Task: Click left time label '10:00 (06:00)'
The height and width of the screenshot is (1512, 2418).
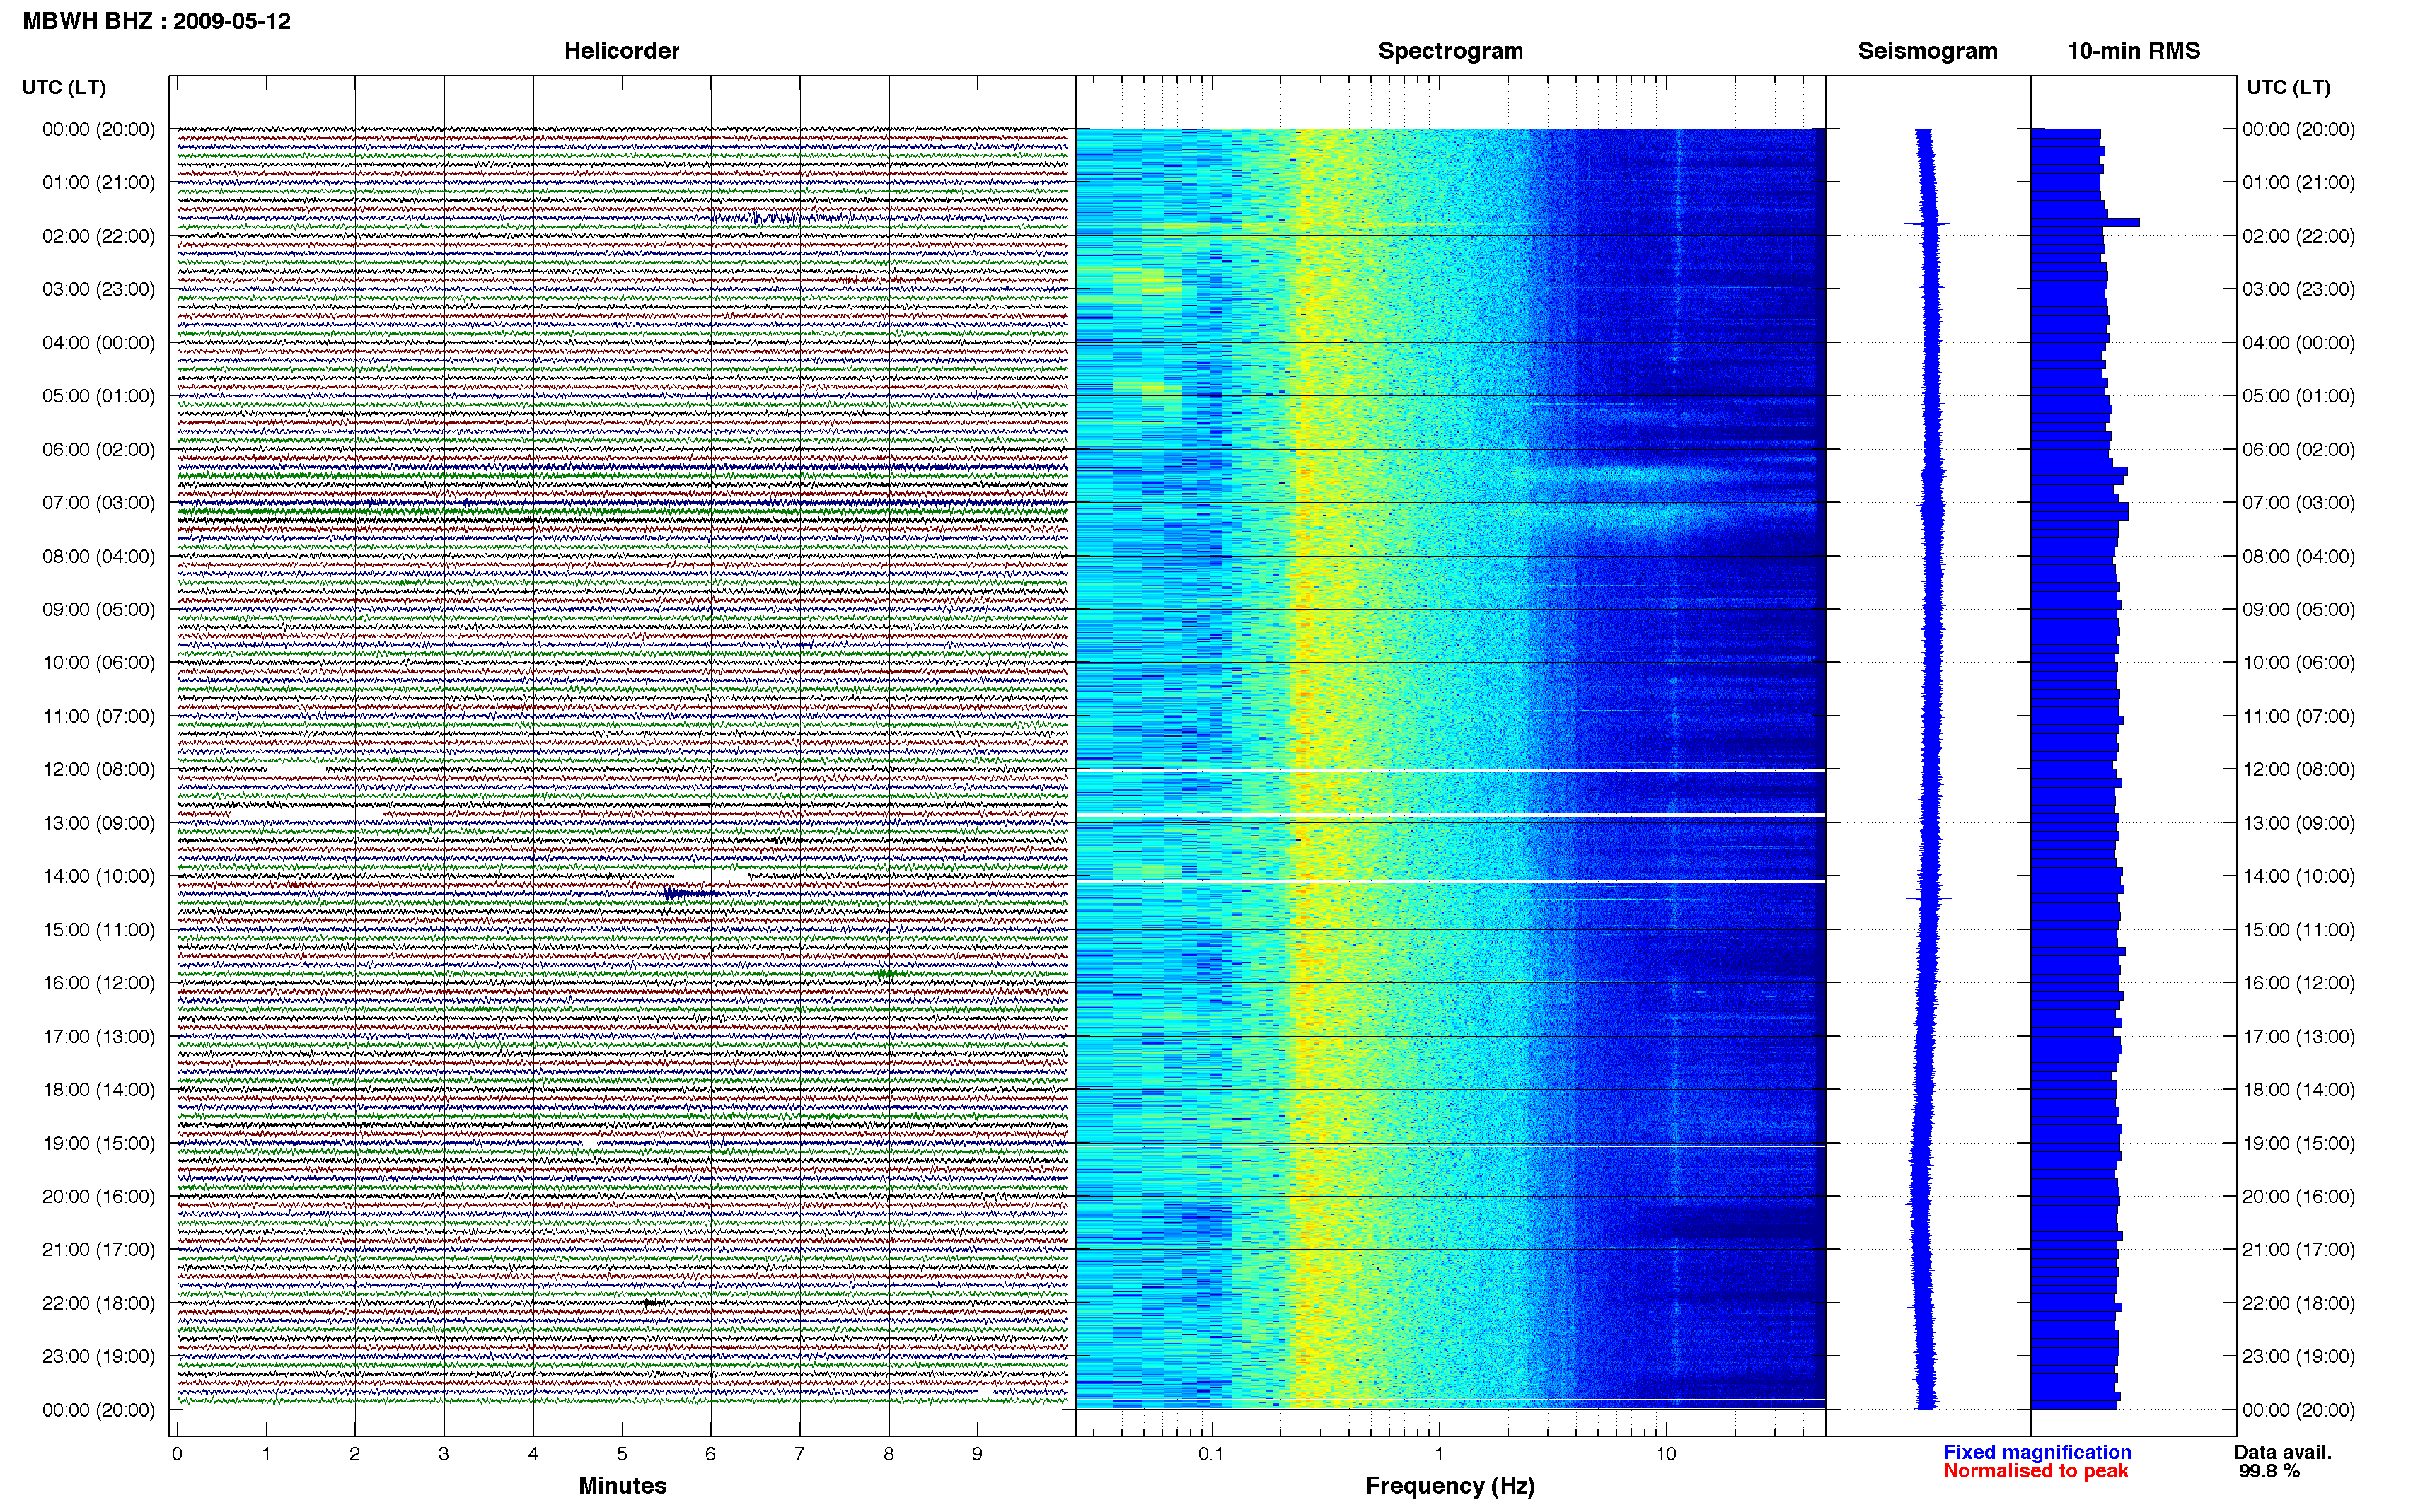Action: pyautogui.click(x=98, y=663)
